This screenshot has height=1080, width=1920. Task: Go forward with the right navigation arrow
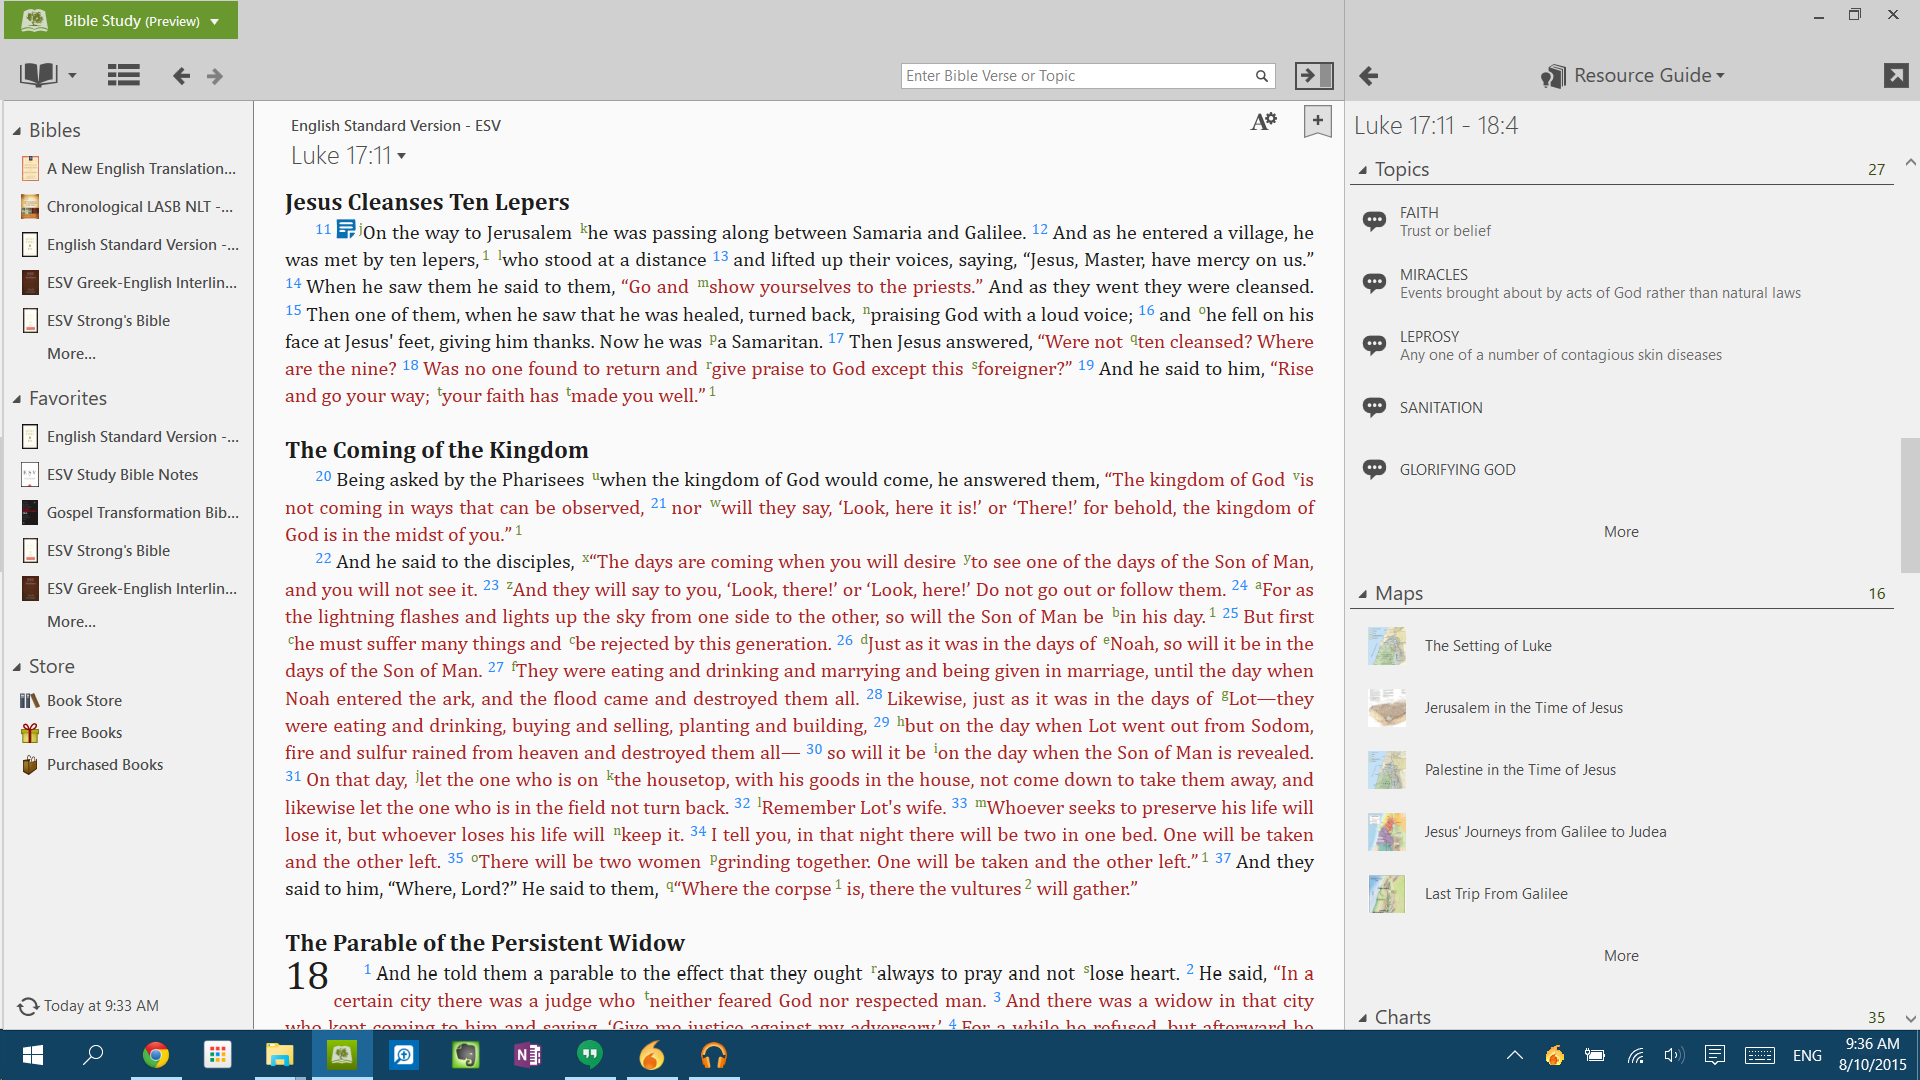215,76
